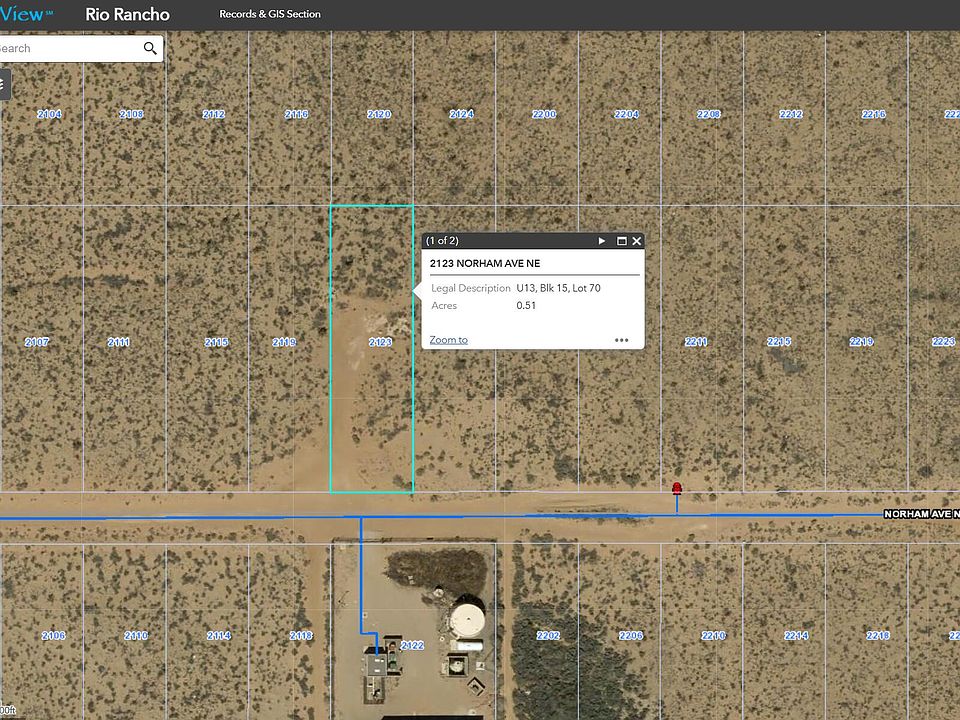Click the NORHAM AVE NE street label
Screen dimensions: 960x720
921,514
